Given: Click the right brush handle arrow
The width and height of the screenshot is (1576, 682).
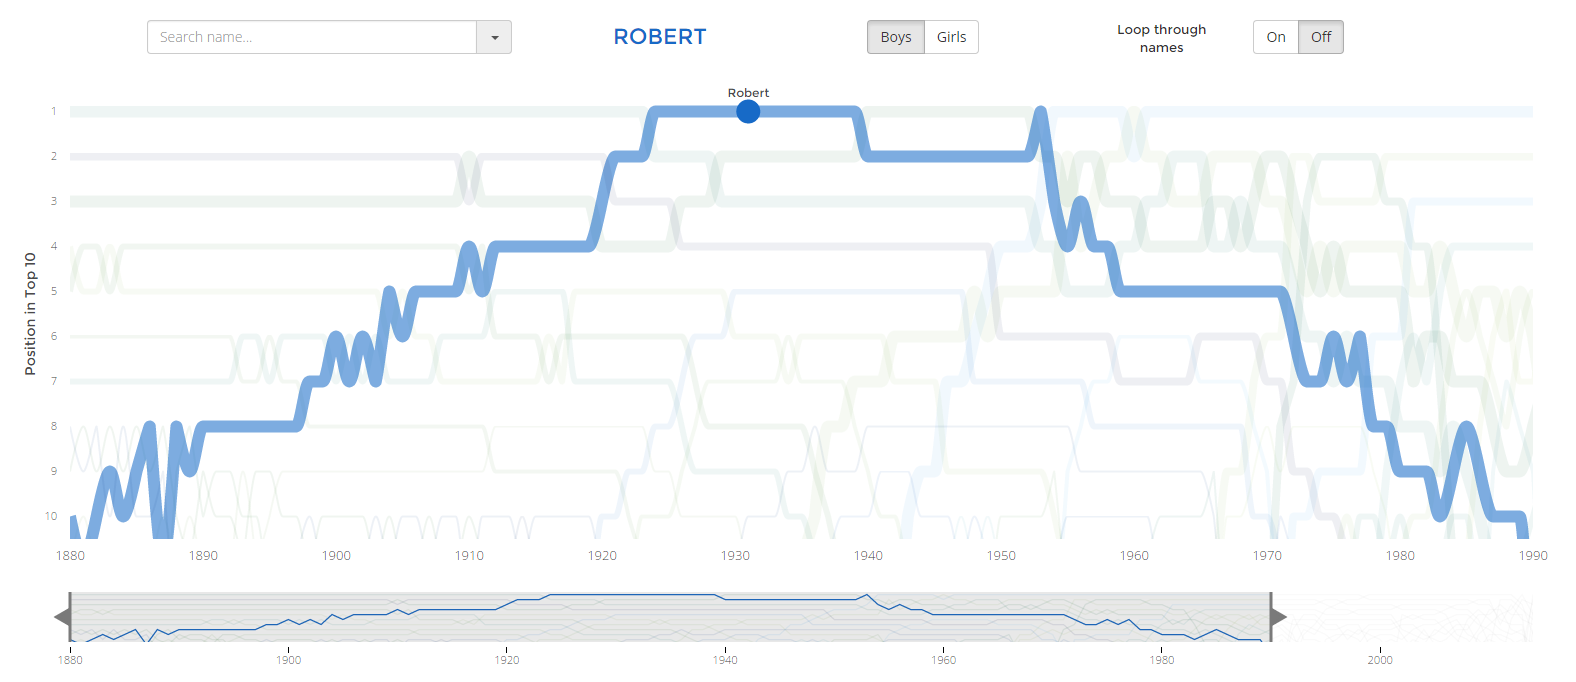Looking at the screenshot, I should click(x=1278, y=617).
